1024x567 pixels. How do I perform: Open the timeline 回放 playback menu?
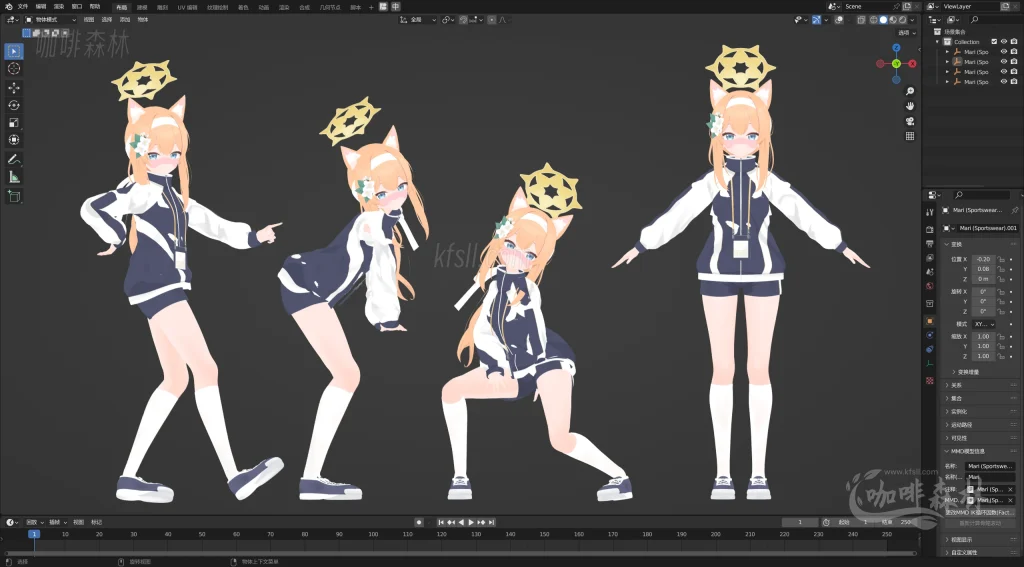(x=33, y=523)
